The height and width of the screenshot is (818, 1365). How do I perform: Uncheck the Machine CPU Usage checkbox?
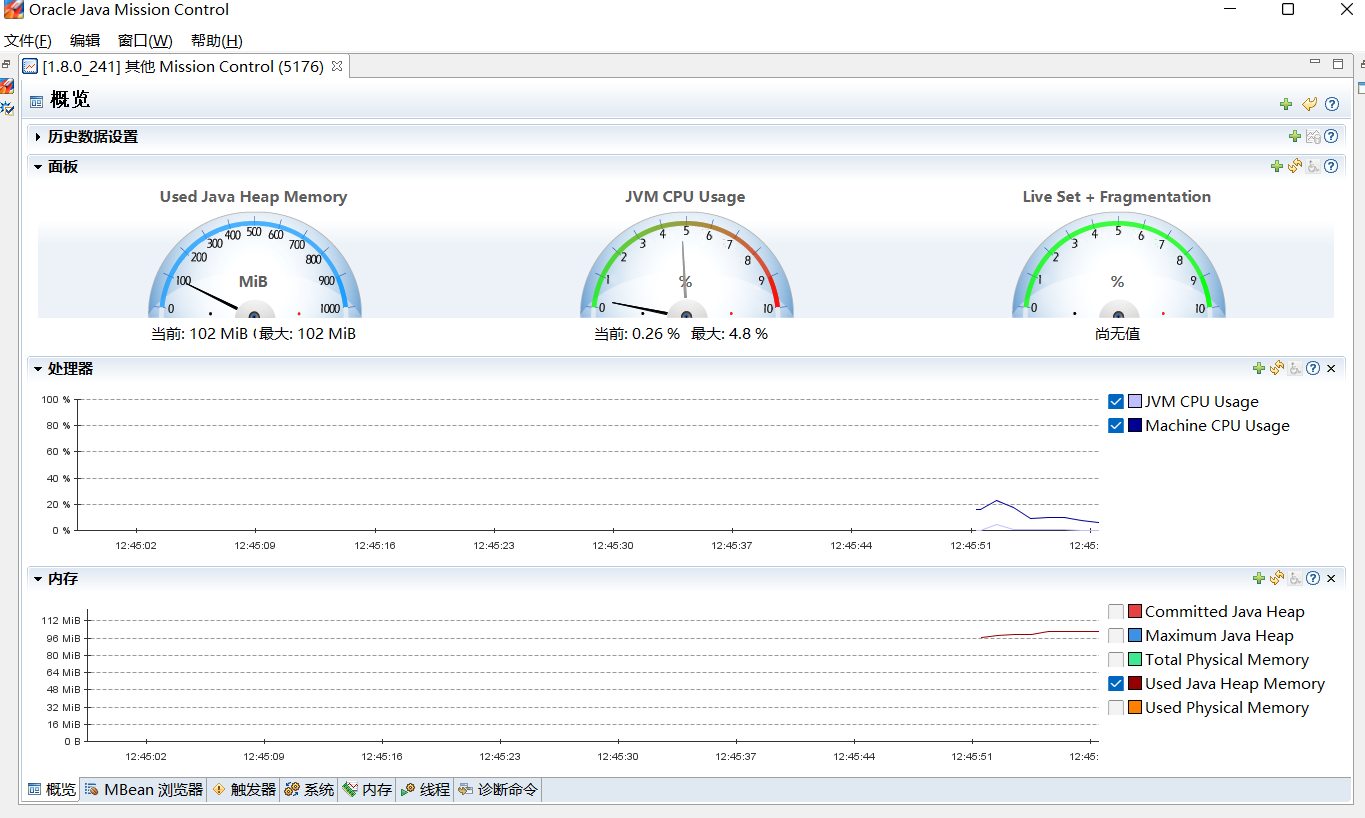pyautogui.click(x=1116, y=426)
